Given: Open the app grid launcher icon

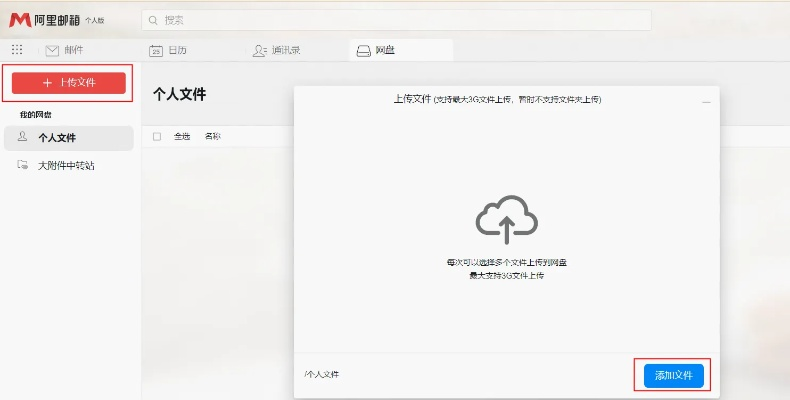Looking at the screenshot, I should pyautogui.click(x=17, y=50).
